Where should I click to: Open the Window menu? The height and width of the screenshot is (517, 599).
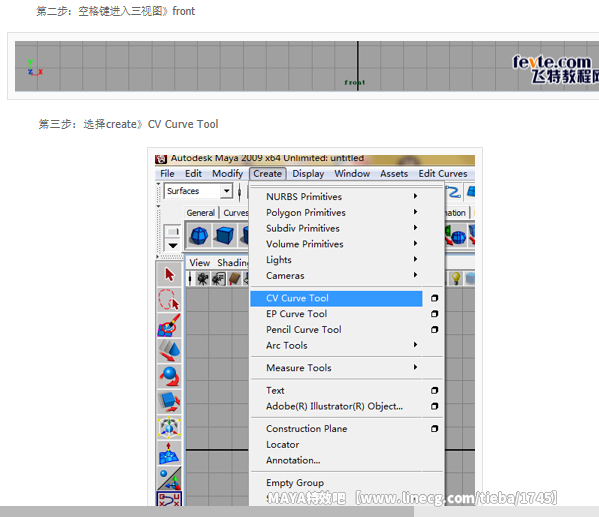pyautogui.click(x=352, y=173)
